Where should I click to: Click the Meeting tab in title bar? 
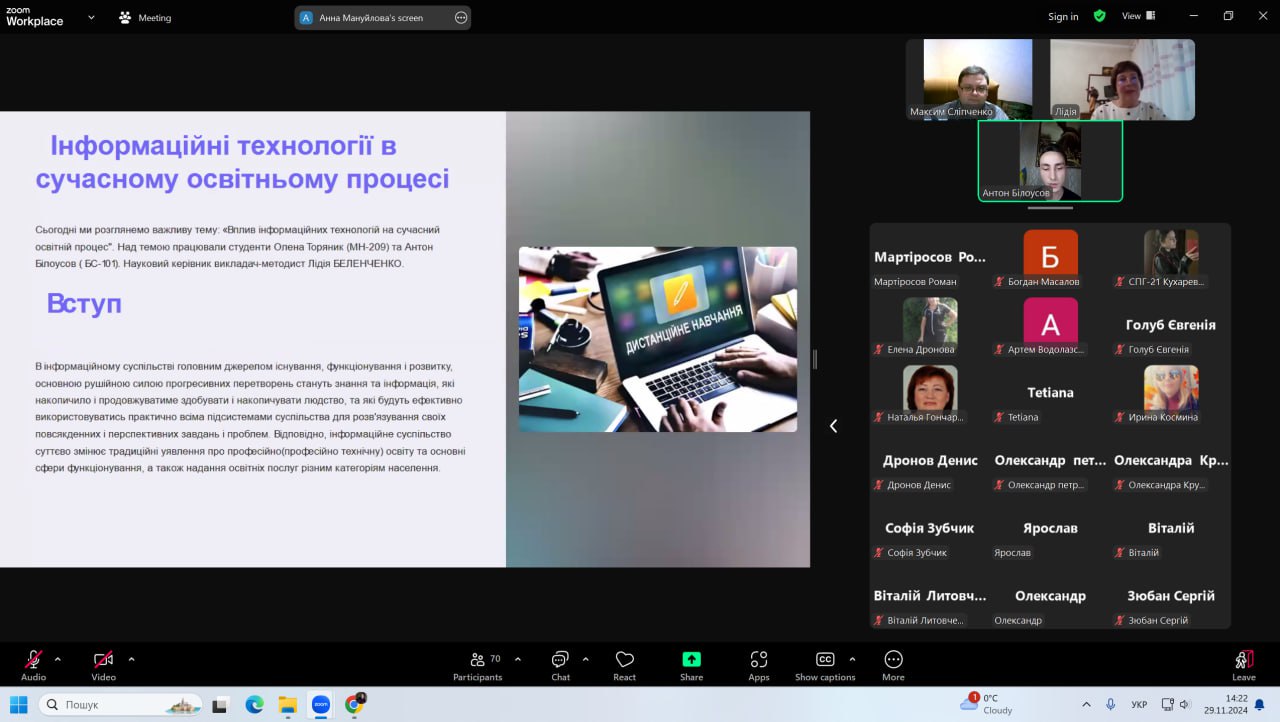tap(145, 17)
